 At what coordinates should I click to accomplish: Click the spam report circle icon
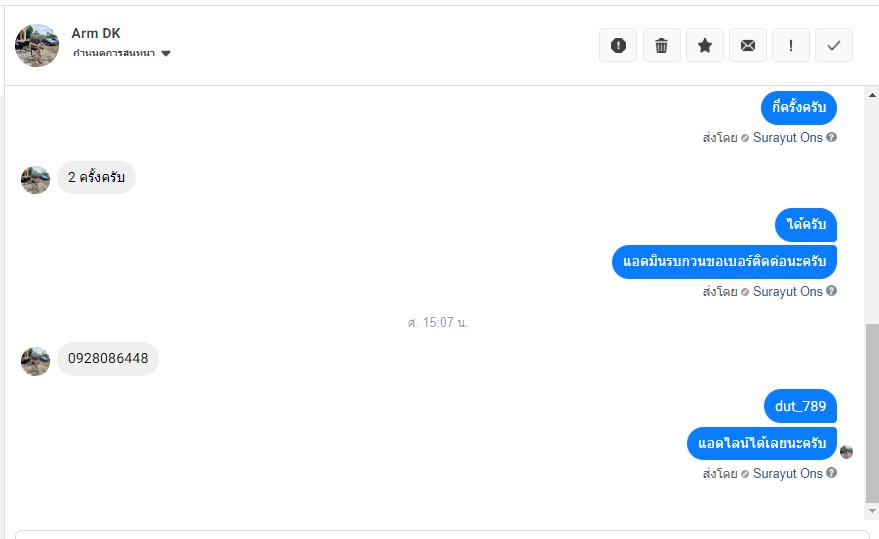tap(618, 45)
